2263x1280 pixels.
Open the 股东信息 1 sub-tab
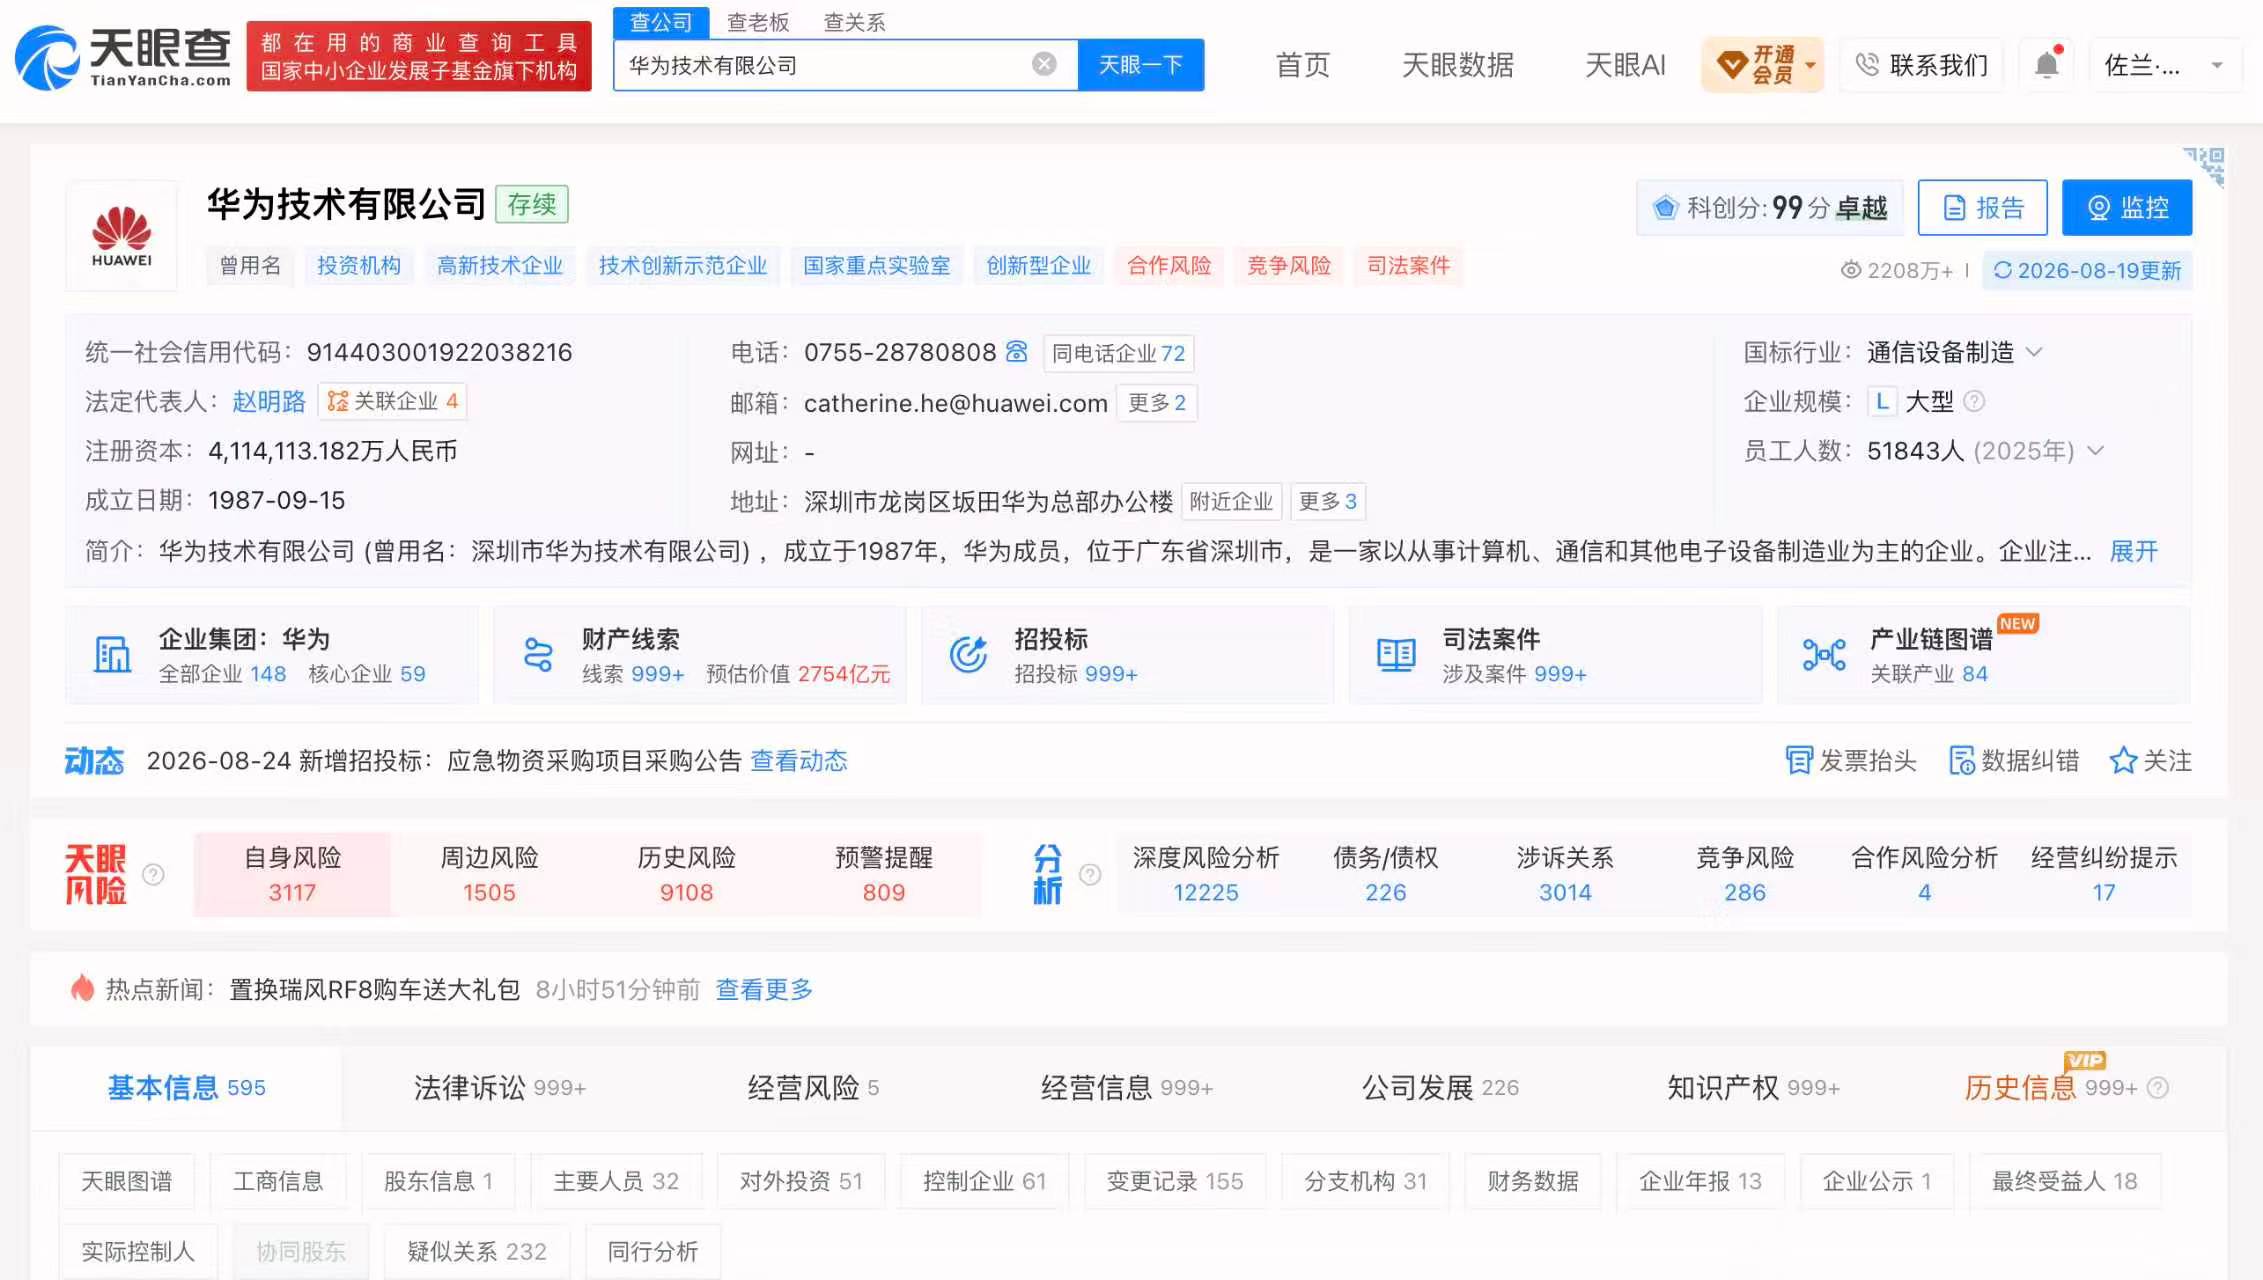pyautogui.click(x=439, y=1181)
